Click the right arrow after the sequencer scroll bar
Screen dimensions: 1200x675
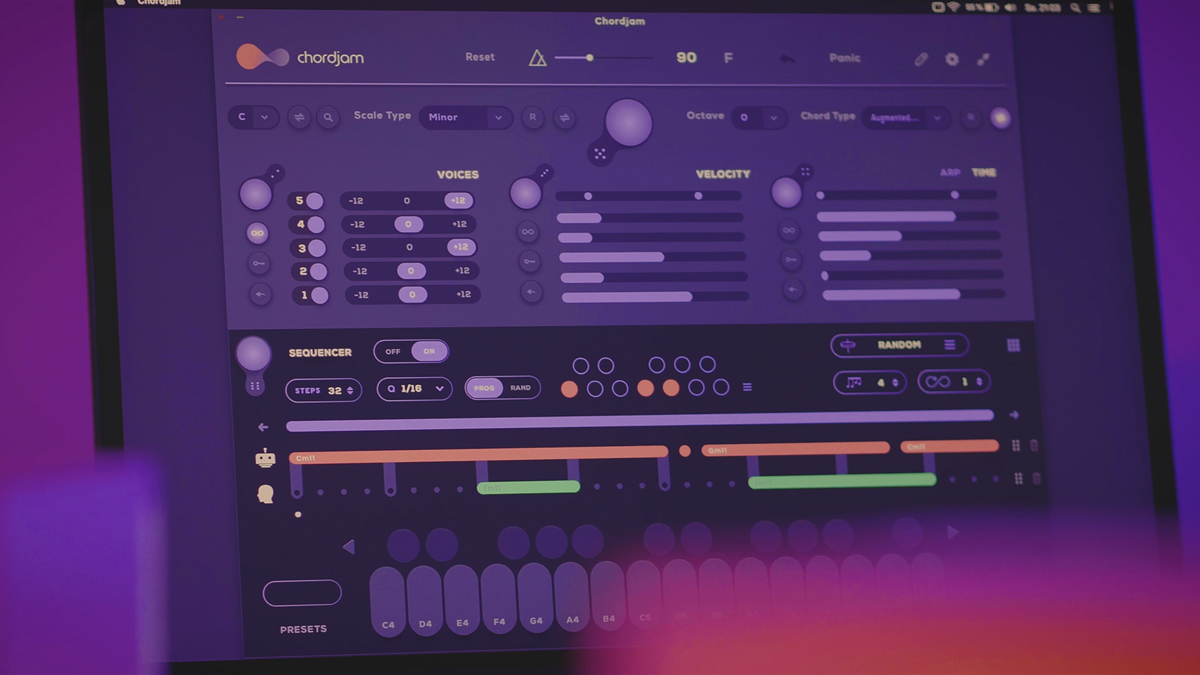pyautogui.click(x=1014, y=415)
